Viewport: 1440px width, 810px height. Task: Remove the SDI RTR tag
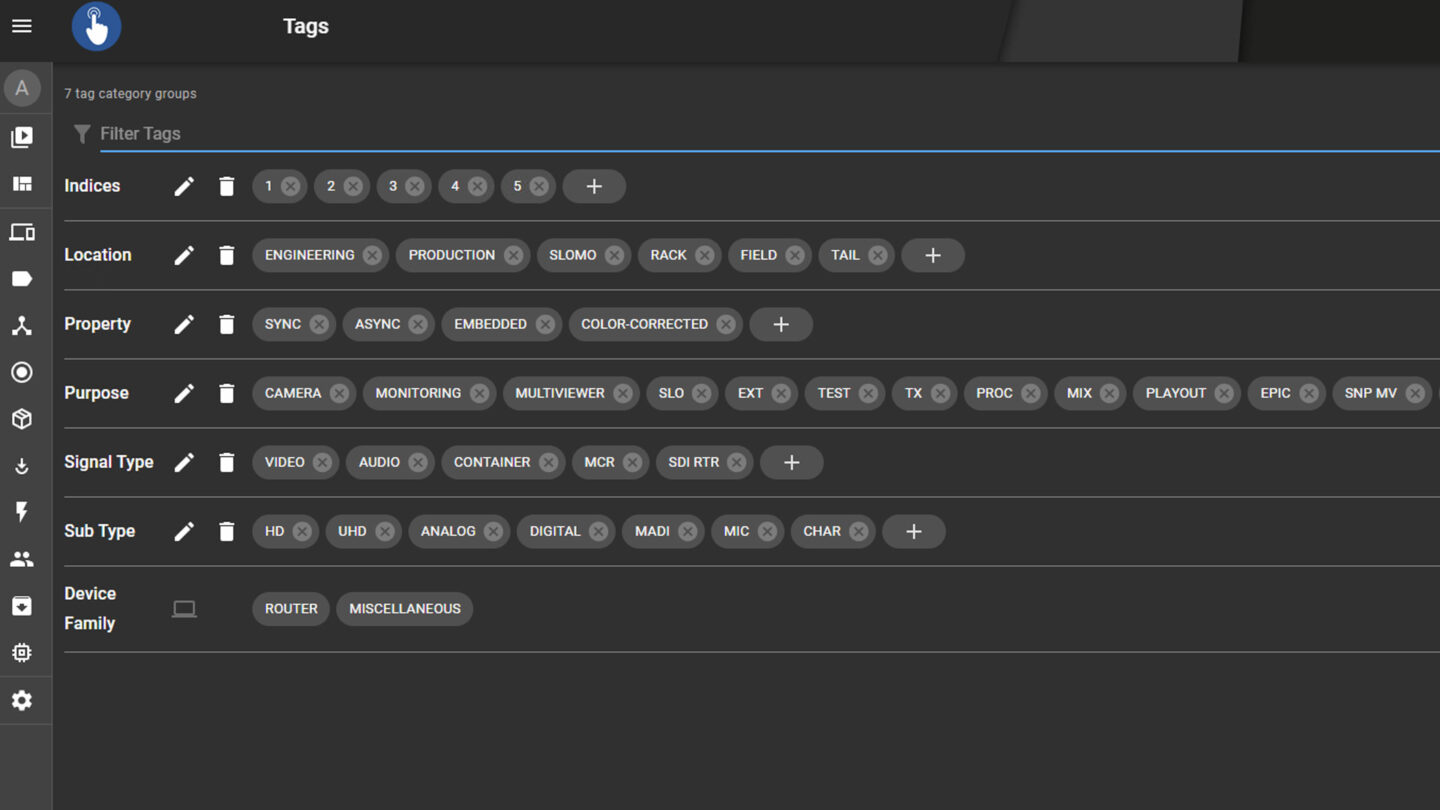tap(737, 462)
